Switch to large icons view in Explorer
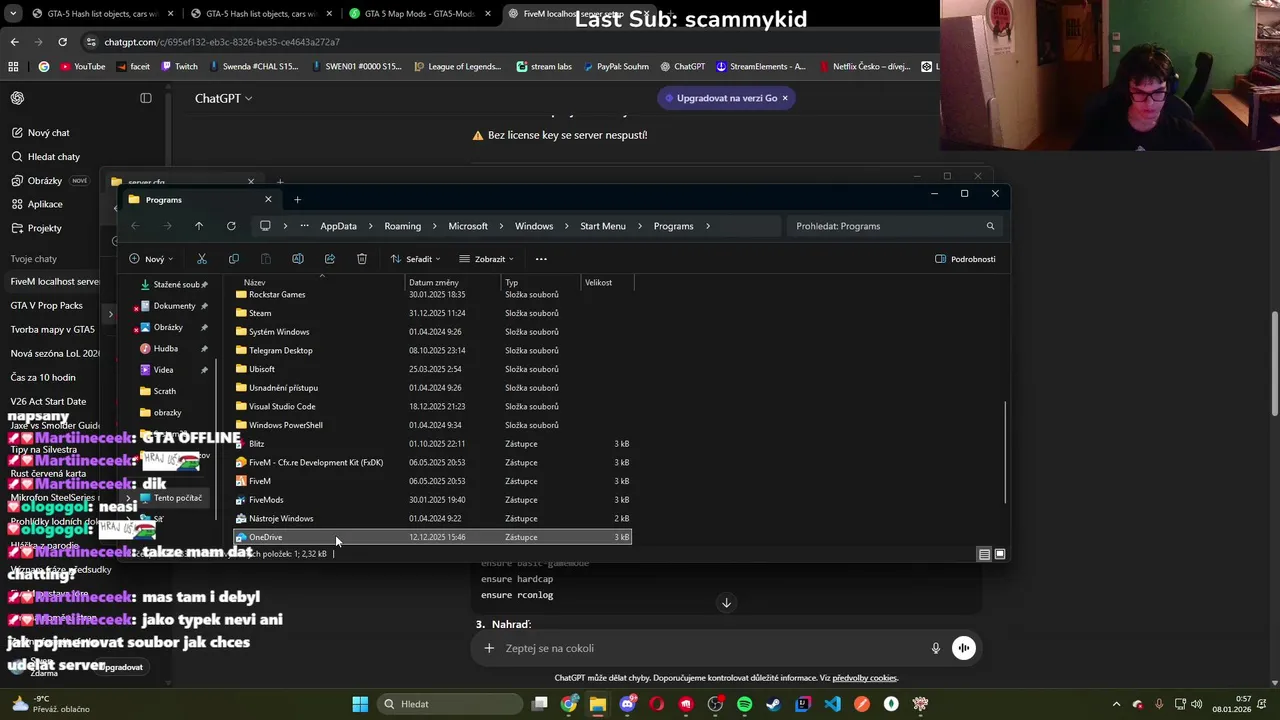The image size is (1280, 720). point(1000,554)
